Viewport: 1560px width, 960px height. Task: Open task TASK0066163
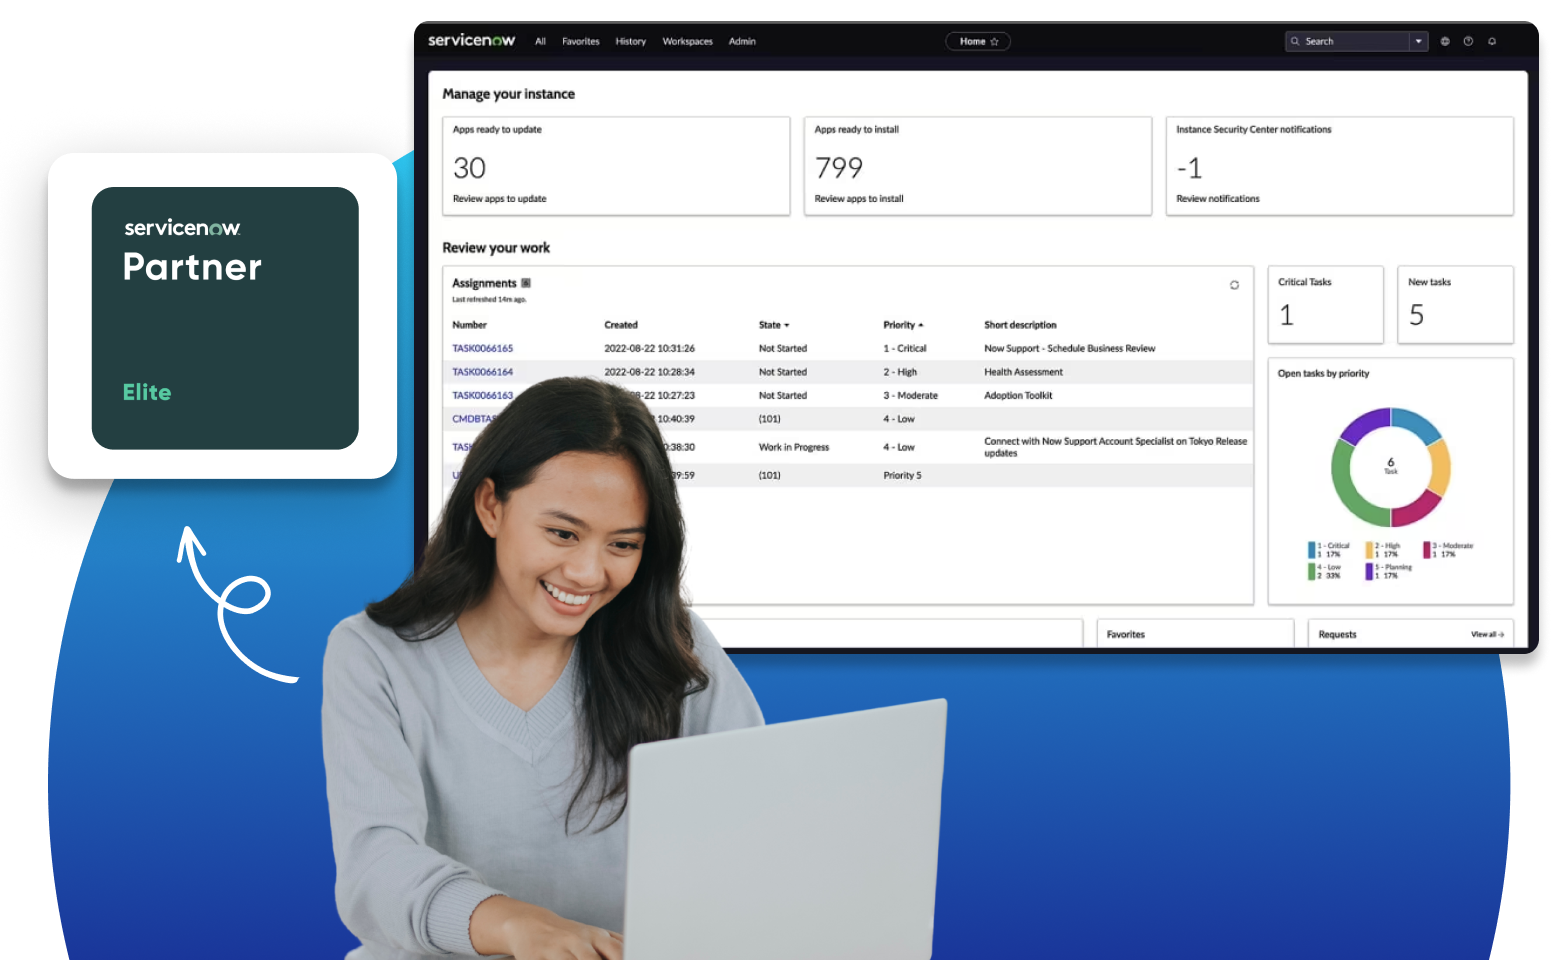[482, 396]
